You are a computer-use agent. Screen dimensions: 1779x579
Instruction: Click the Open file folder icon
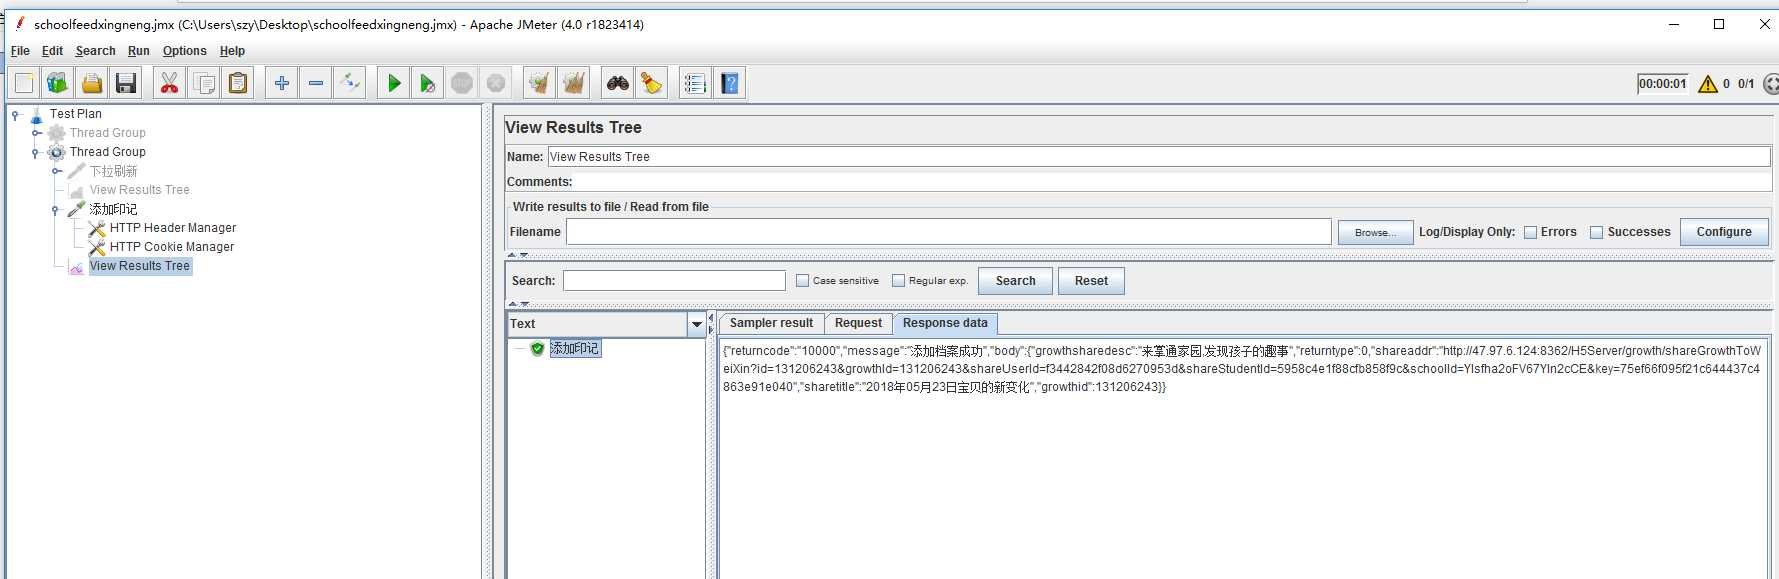[92, 83]
